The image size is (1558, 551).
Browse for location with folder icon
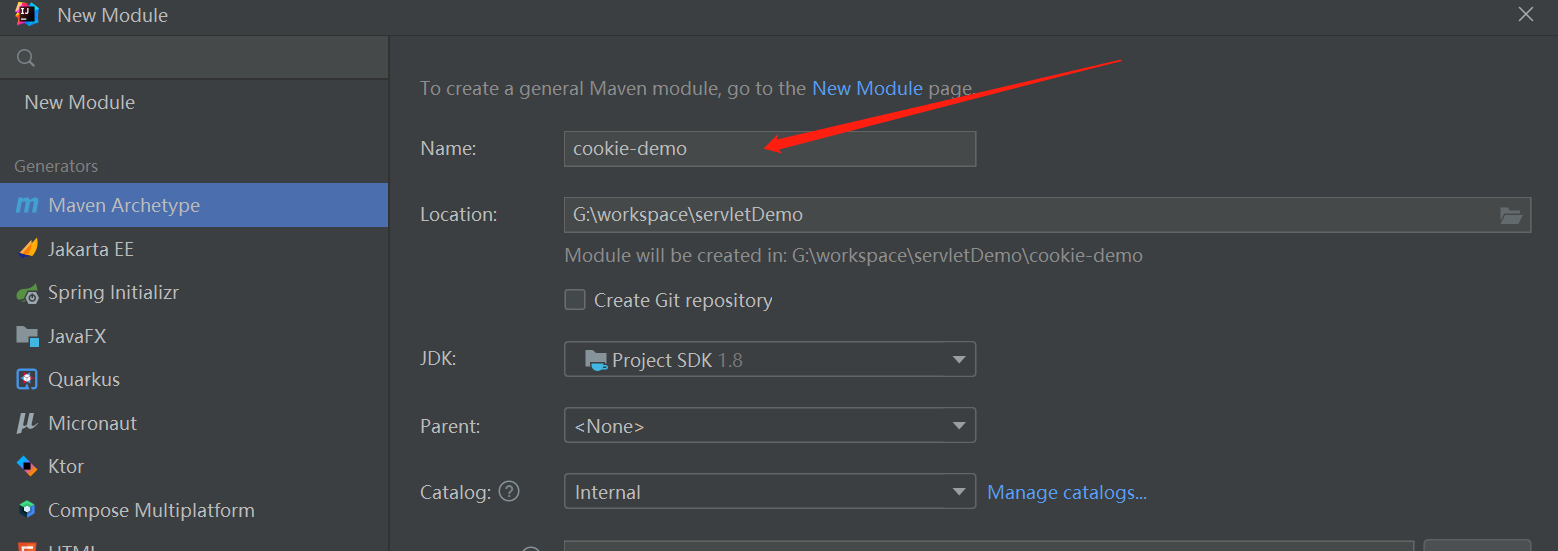click(1510, 215)
